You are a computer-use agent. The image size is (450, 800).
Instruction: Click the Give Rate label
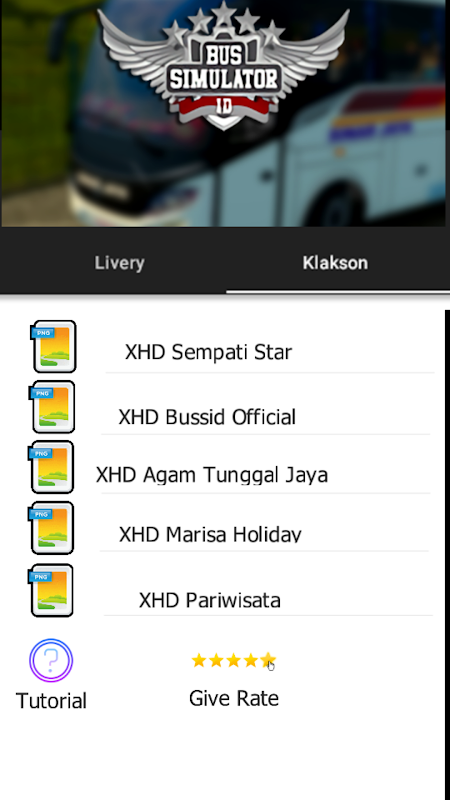pyautogui.click(x=234, y=698)
